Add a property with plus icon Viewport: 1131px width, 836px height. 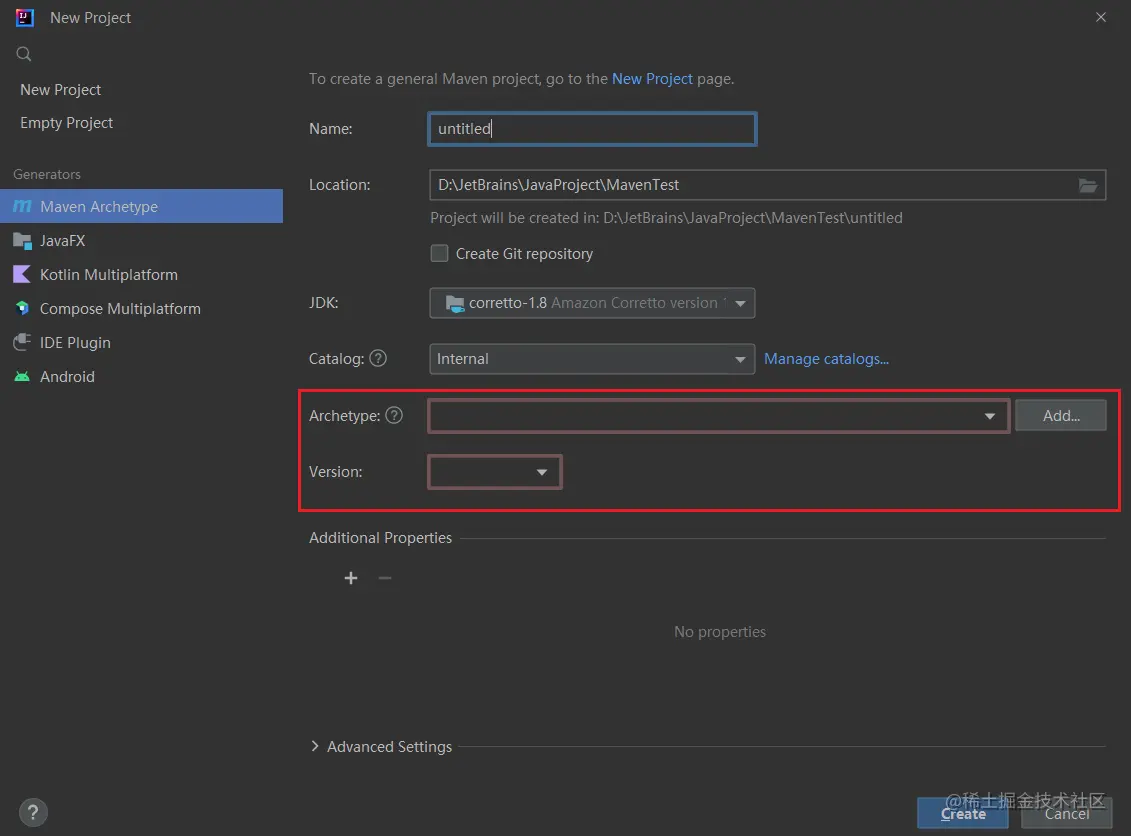click(x=351, y=578)
